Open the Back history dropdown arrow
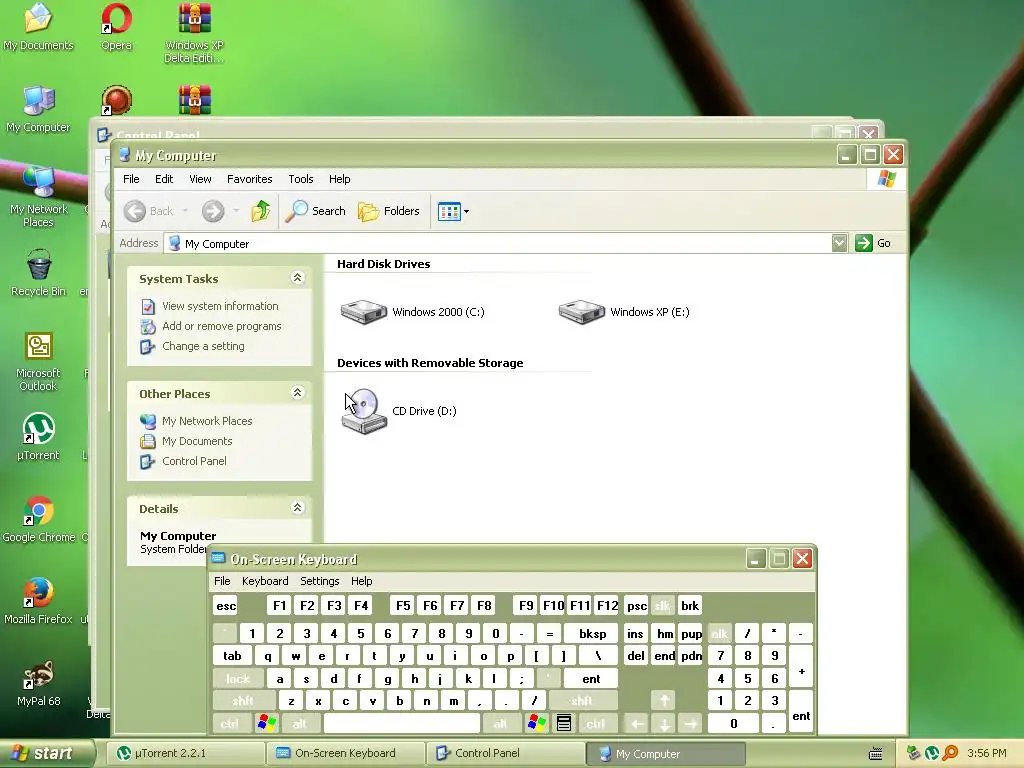Viewport: 1024px width, 768px height. (185, 211)
